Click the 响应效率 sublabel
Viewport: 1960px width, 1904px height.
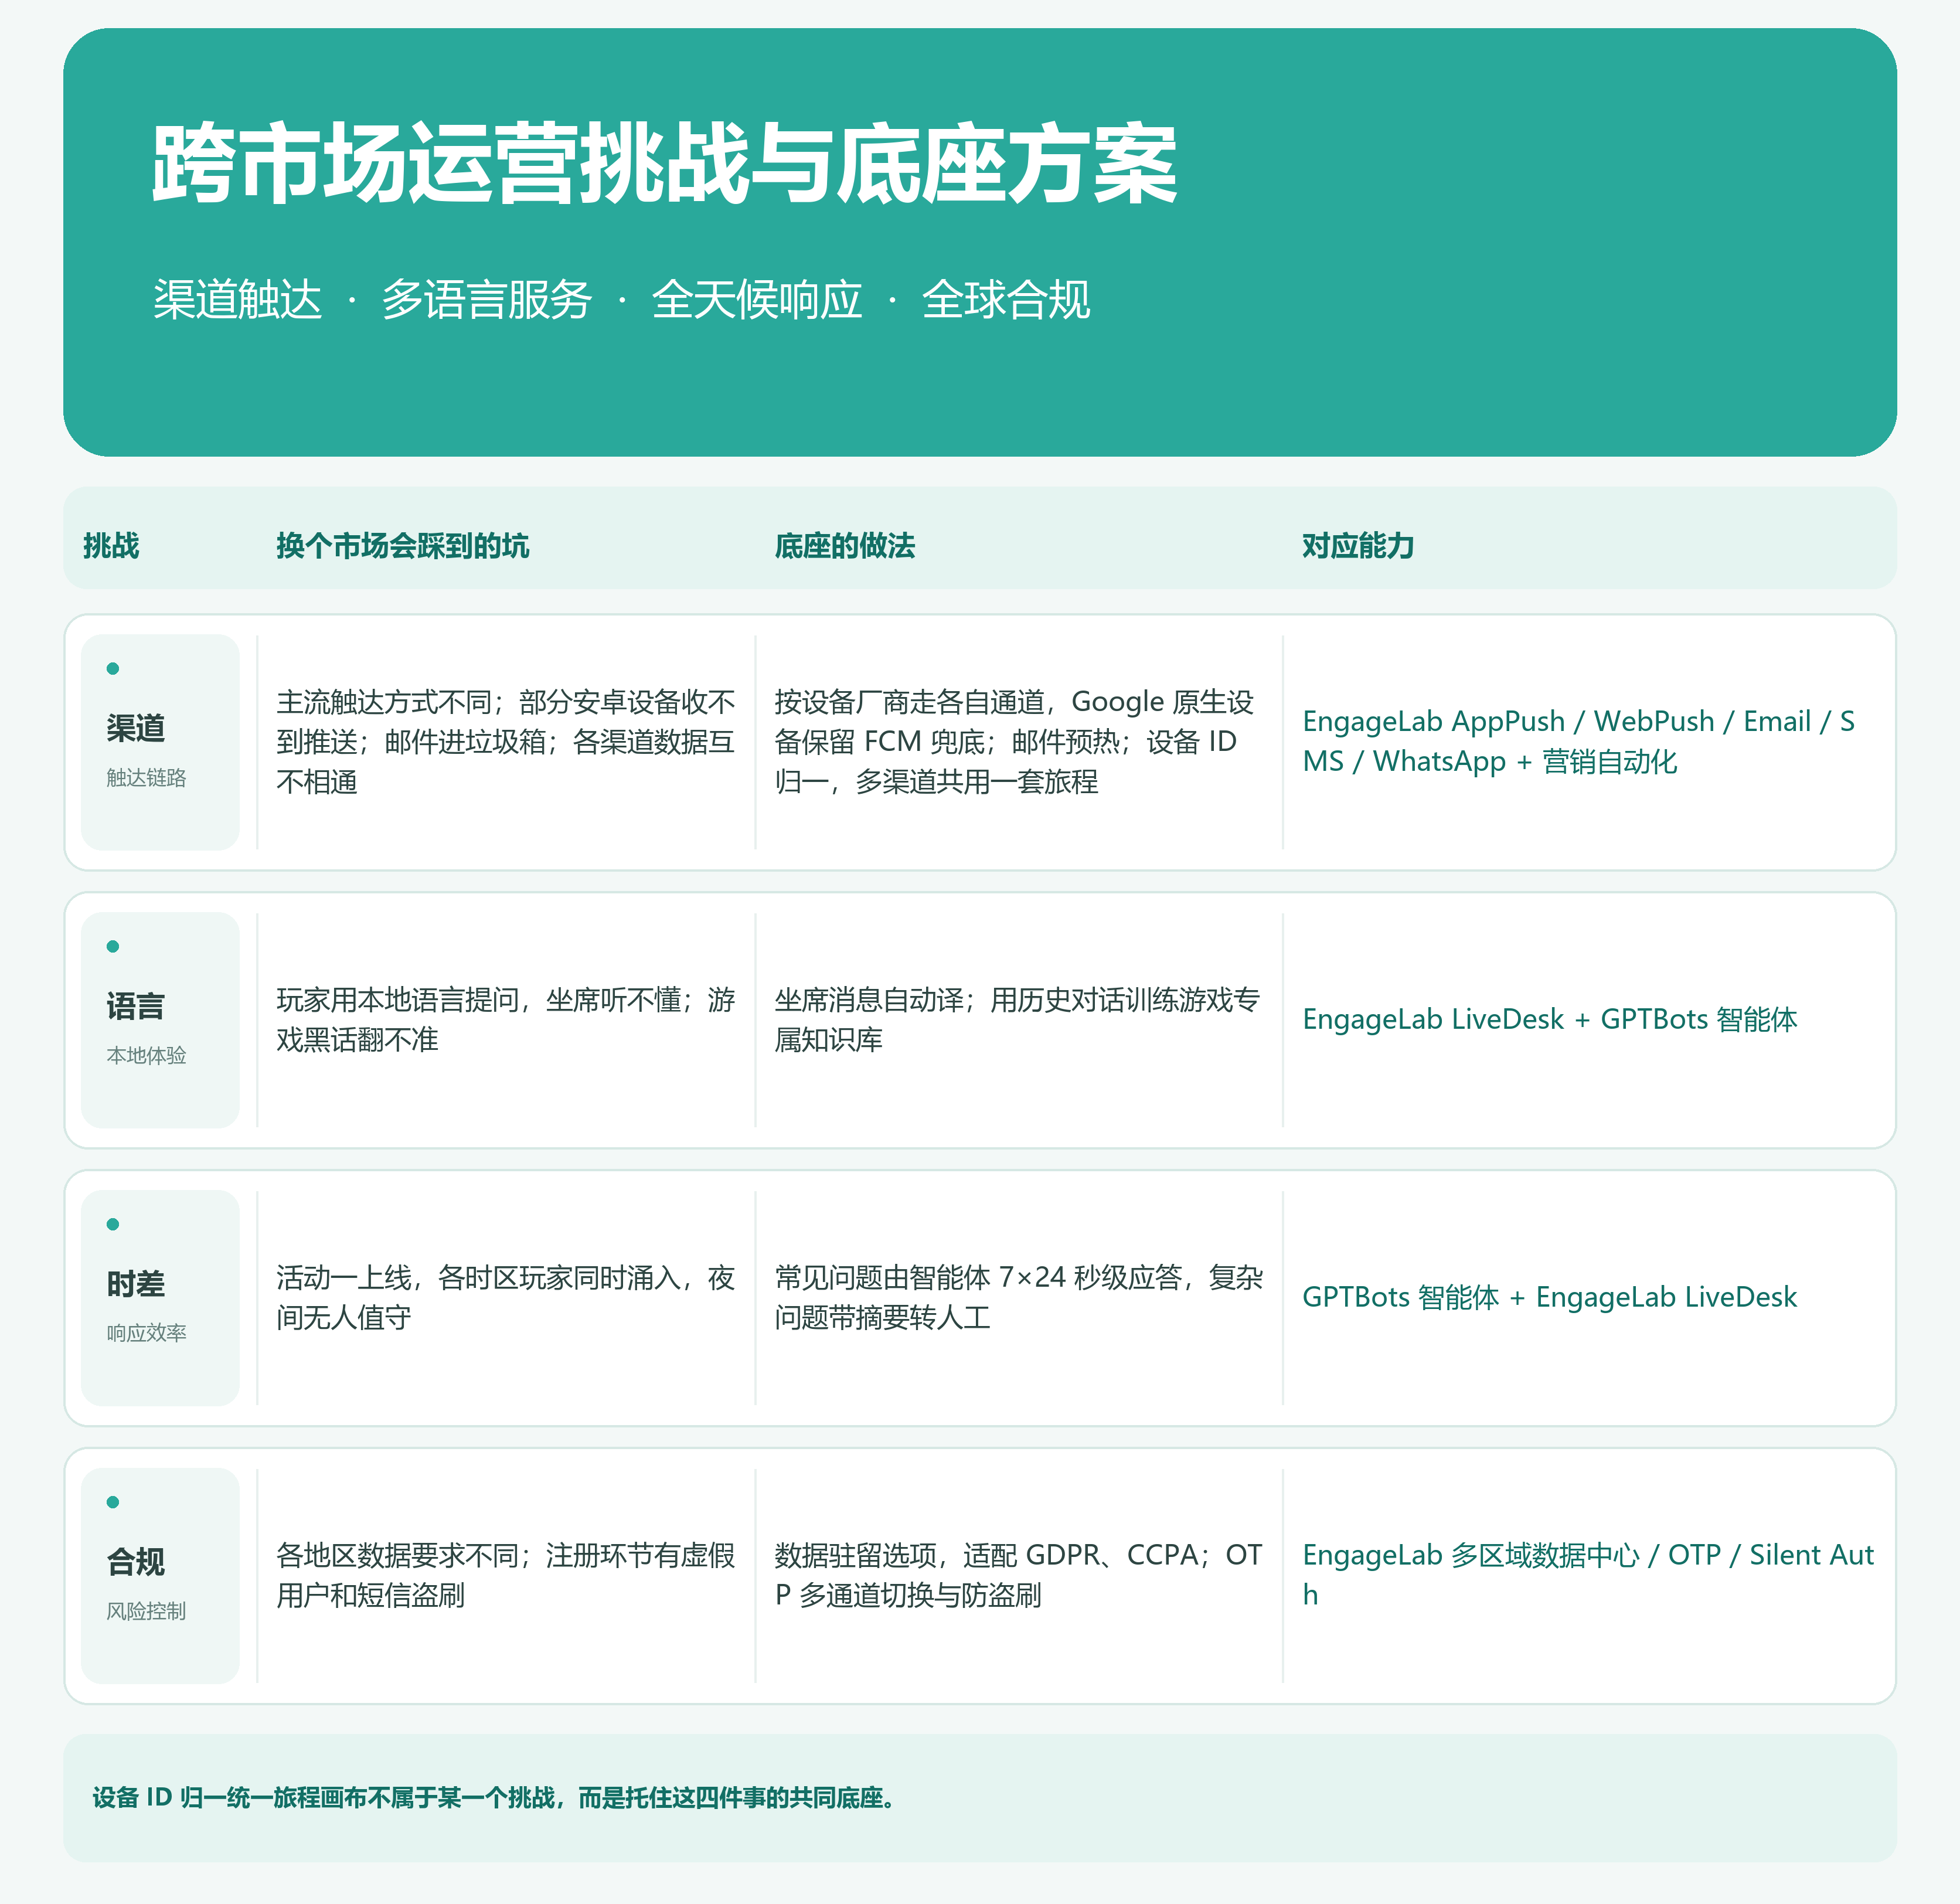146,1333
